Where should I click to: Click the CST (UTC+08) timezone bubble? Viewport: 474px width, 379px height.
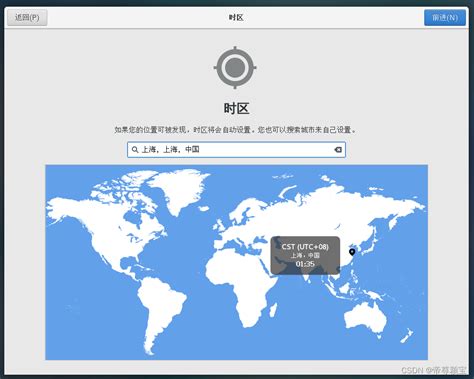coord(305,255)
